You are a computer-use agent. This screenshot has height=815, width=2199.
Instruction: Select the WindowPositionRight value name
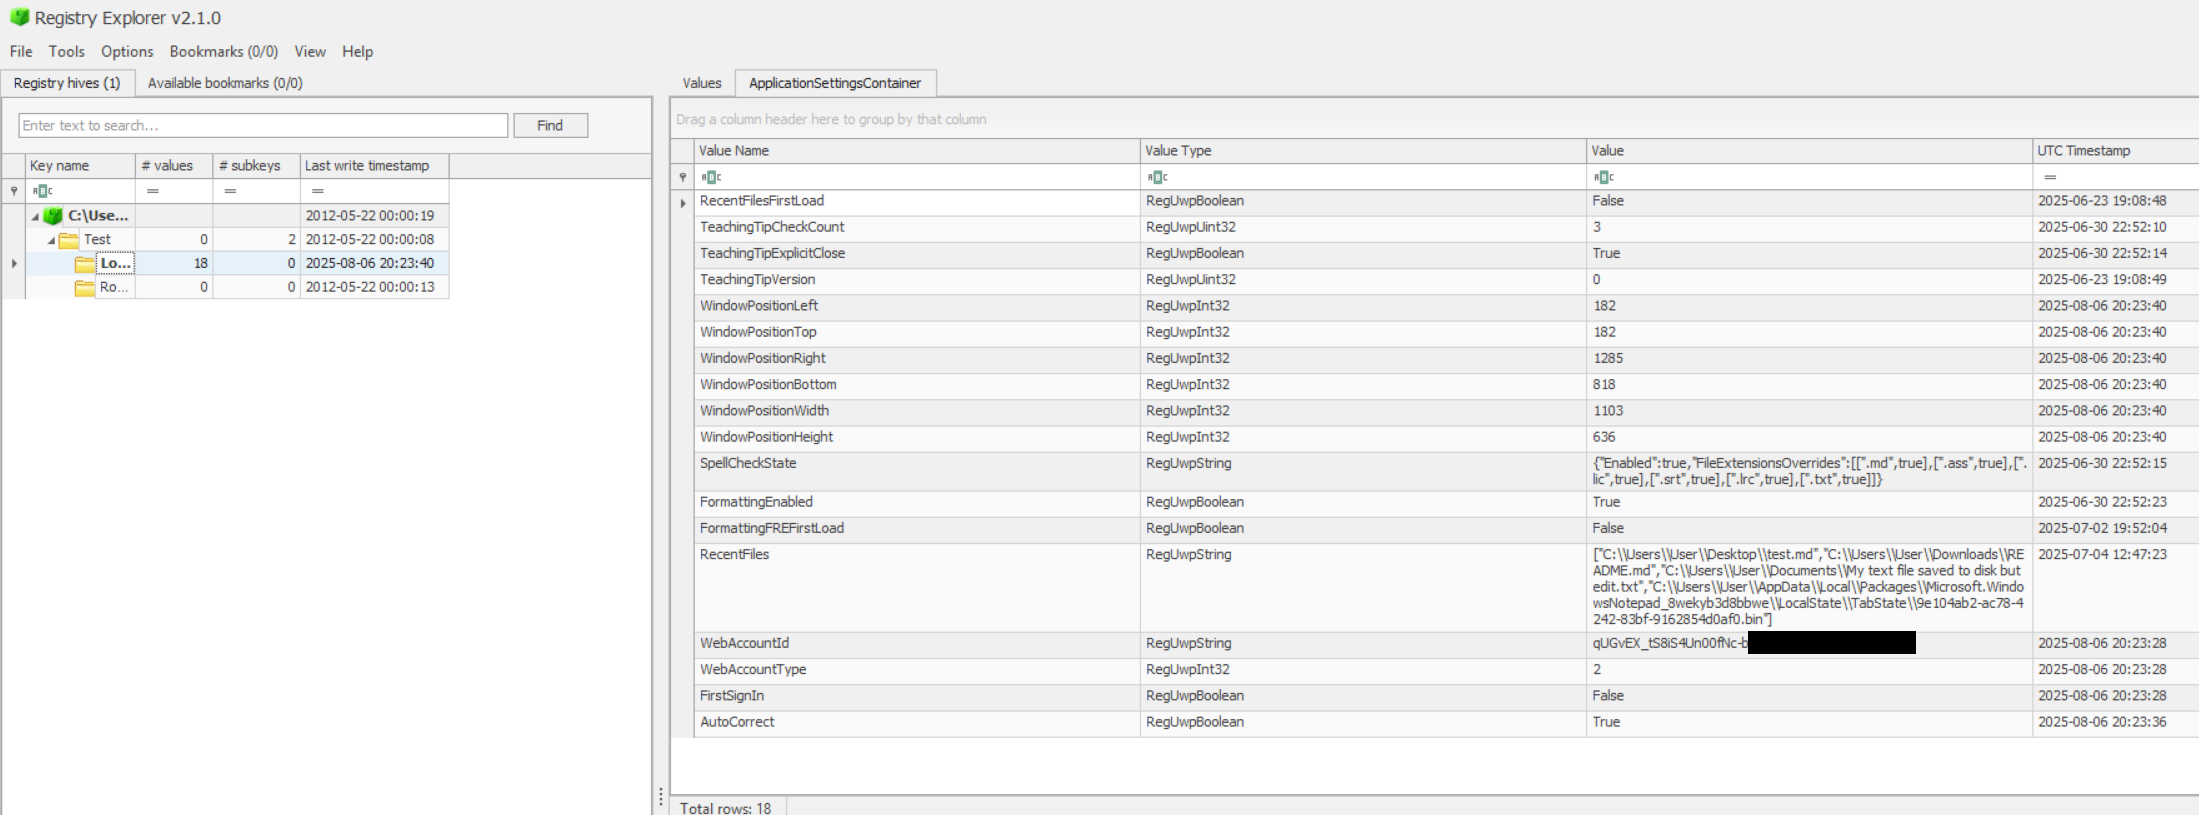(x=763, y=358)
